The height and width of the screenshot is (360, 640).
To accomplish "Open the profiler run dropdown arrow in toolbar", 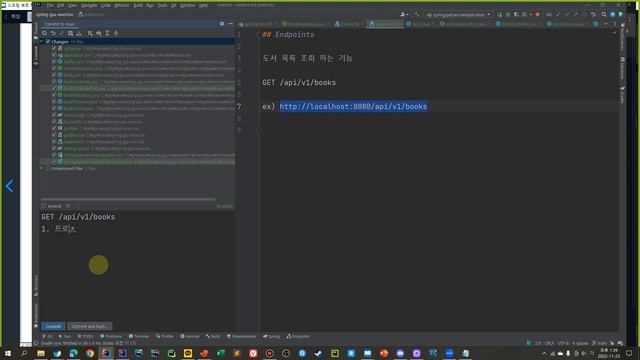I will 531,14.
